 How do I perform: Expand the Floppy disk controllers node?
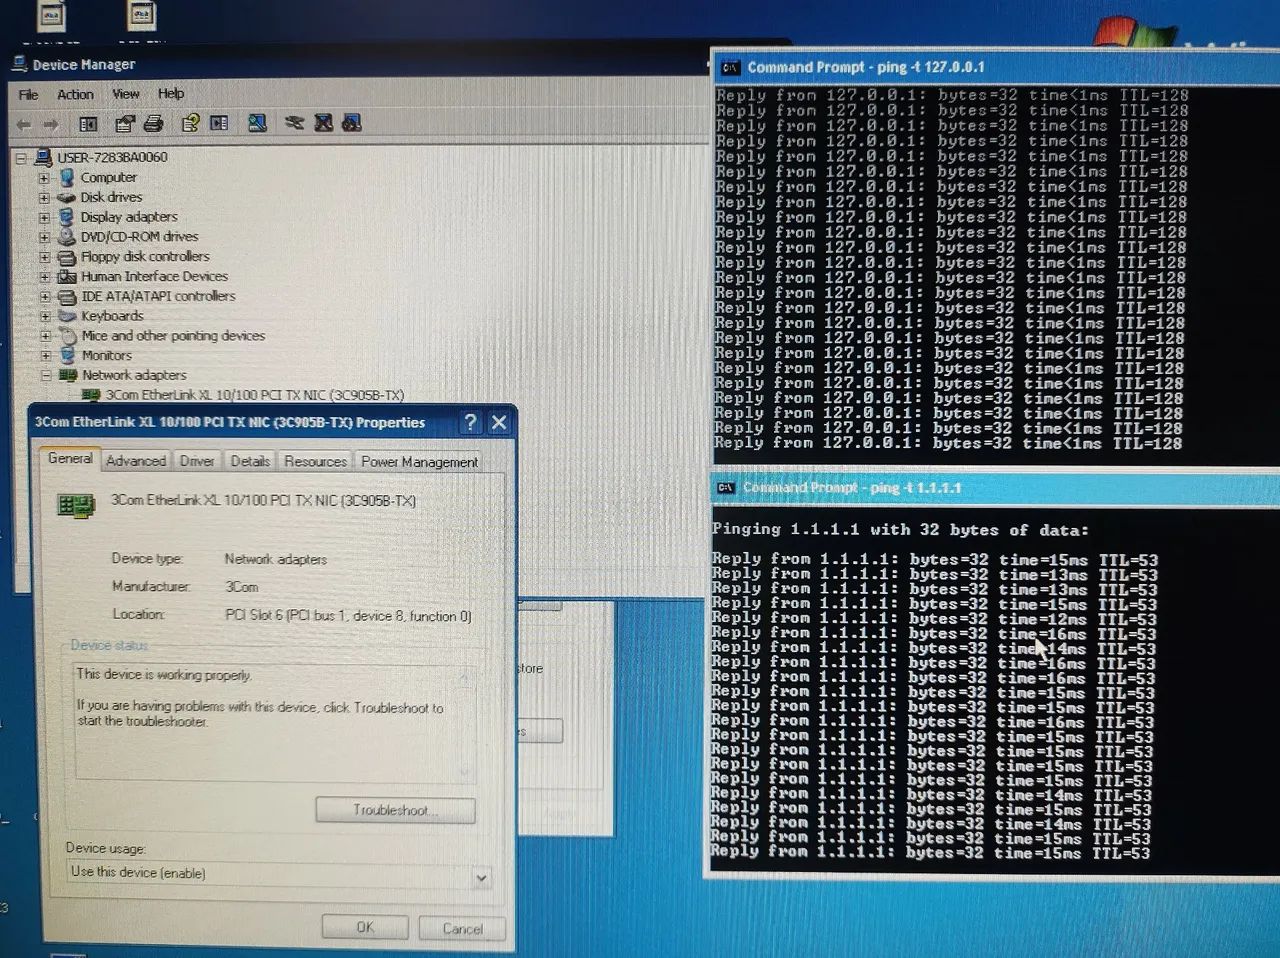click(44, 257)
